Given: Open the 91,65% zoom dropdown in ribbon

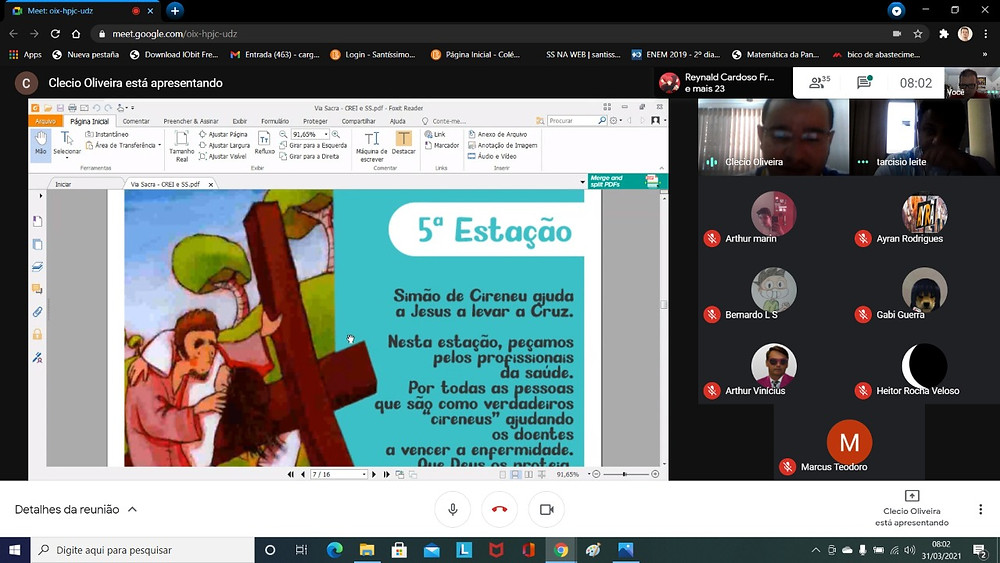Looking at the screenshot, I should click(x=326, y=135).
